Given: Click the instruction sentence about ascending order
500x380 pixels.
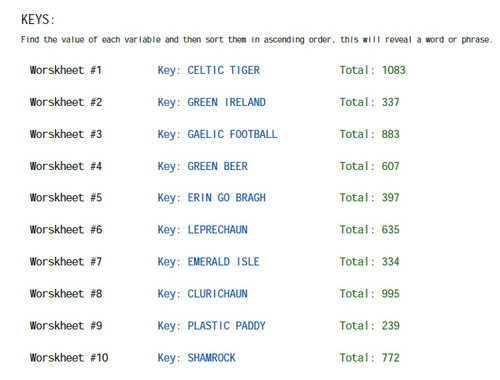Looking at the screenshot, I should [256, 40].
